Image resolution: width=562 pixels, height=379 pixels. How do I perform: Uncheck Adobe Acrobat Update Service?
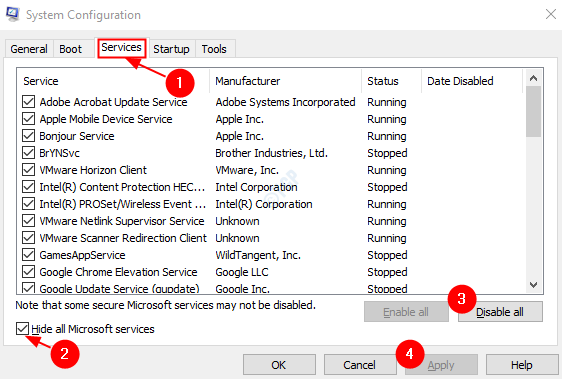point(28,102)
